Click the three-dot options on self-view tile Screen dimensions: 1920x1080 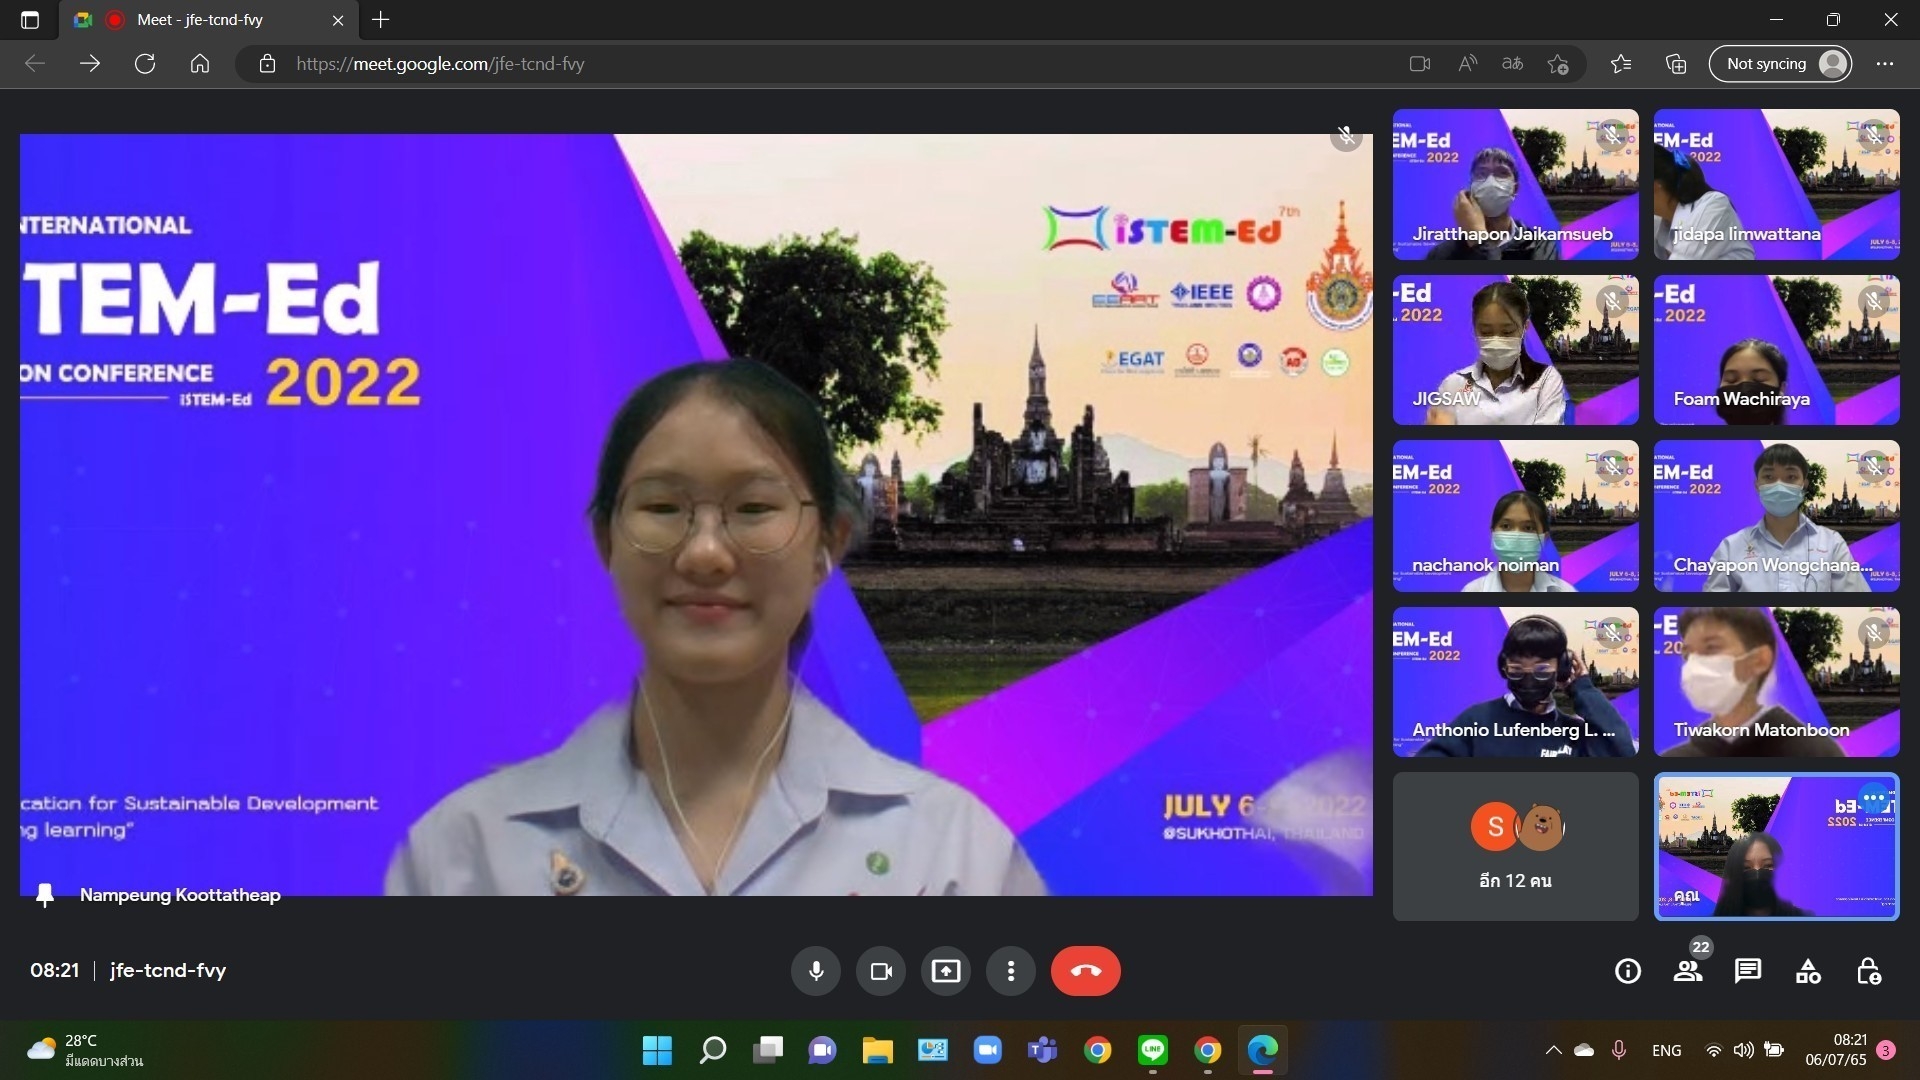click(x=1874, y=799)
